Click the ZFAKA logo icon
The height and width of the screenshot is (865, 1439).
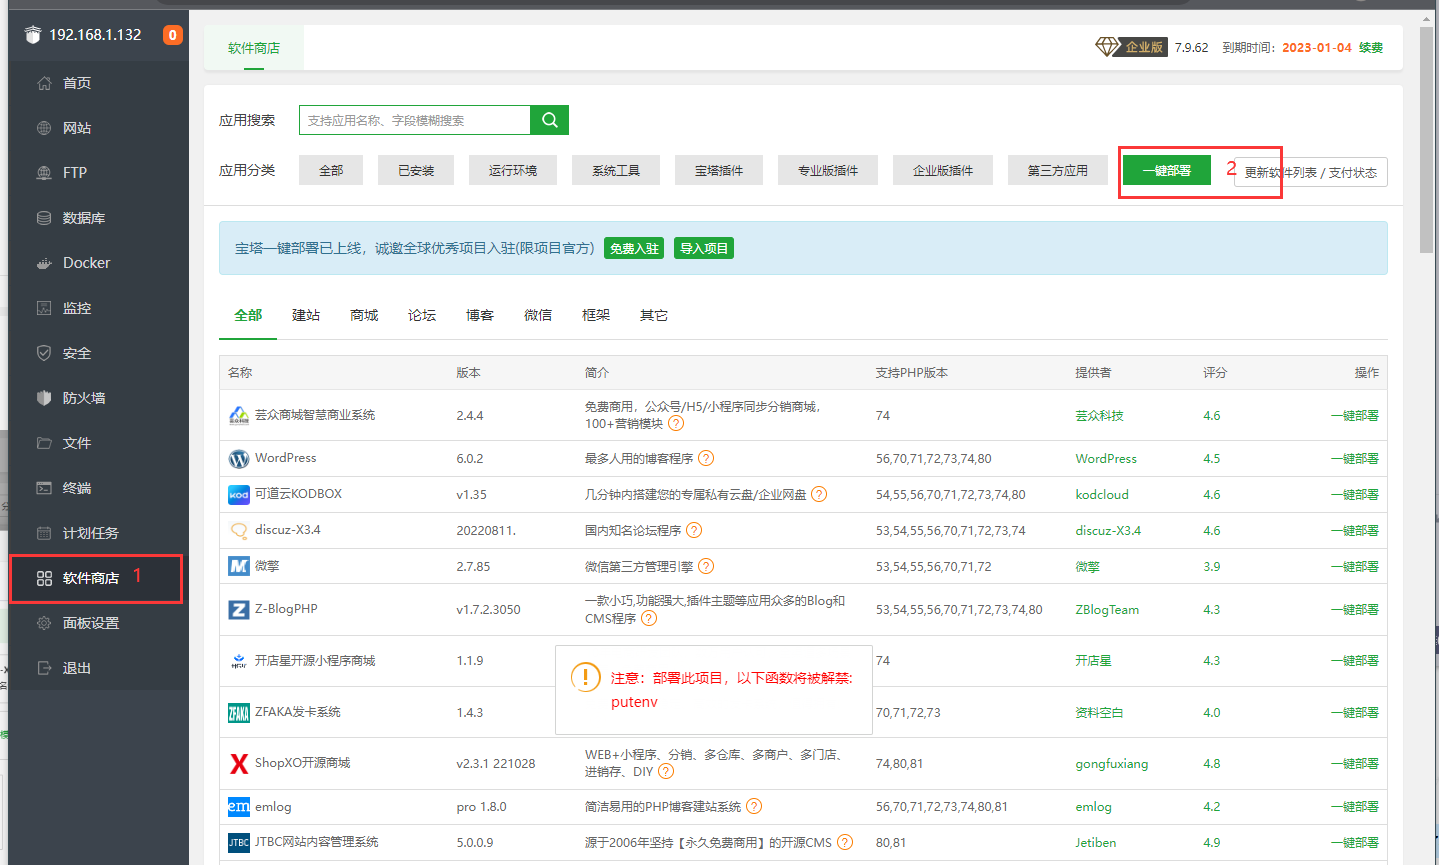[x=239, y=713]
